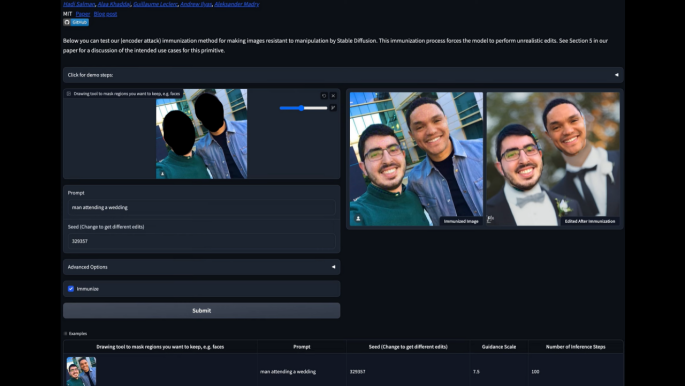
Task: Toggle the Immunize checkbox
Action: click(x=71, y=289)
